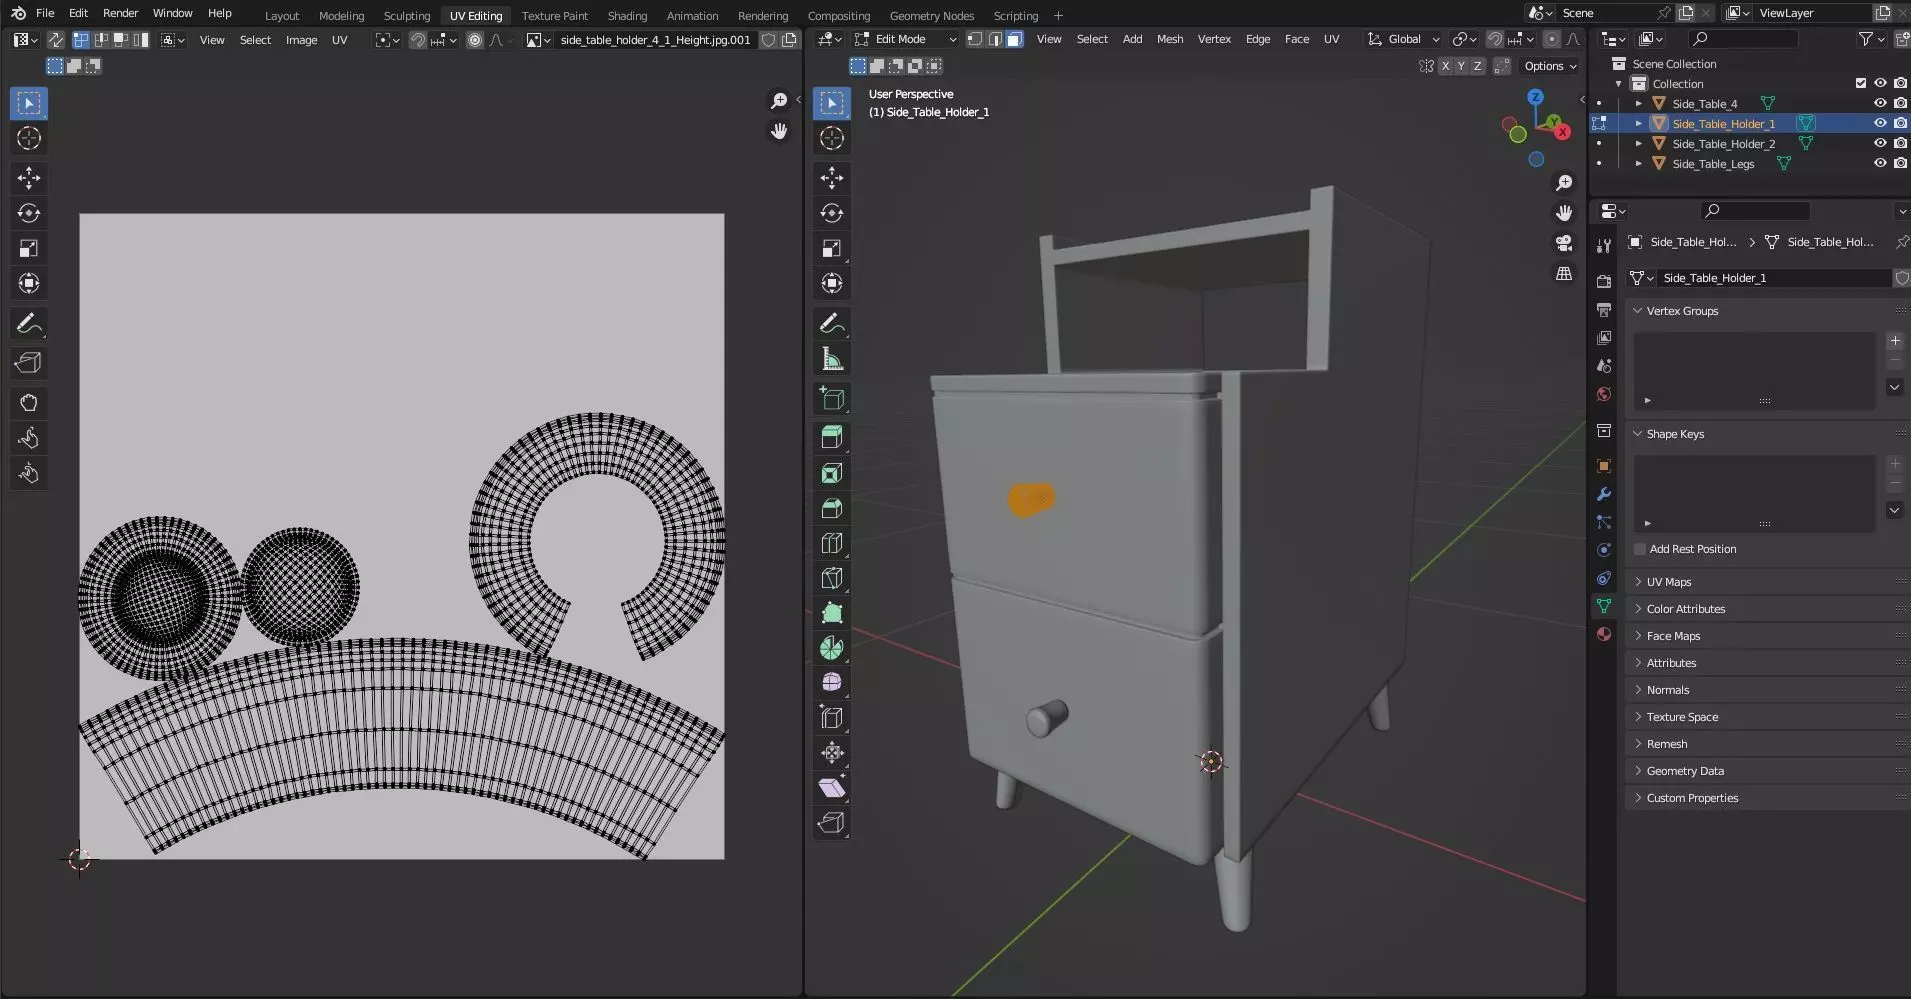The image size is (1911, 999).
Task: Switch to the Geometry Nodes workspace tab
Action: pos(931,15)
